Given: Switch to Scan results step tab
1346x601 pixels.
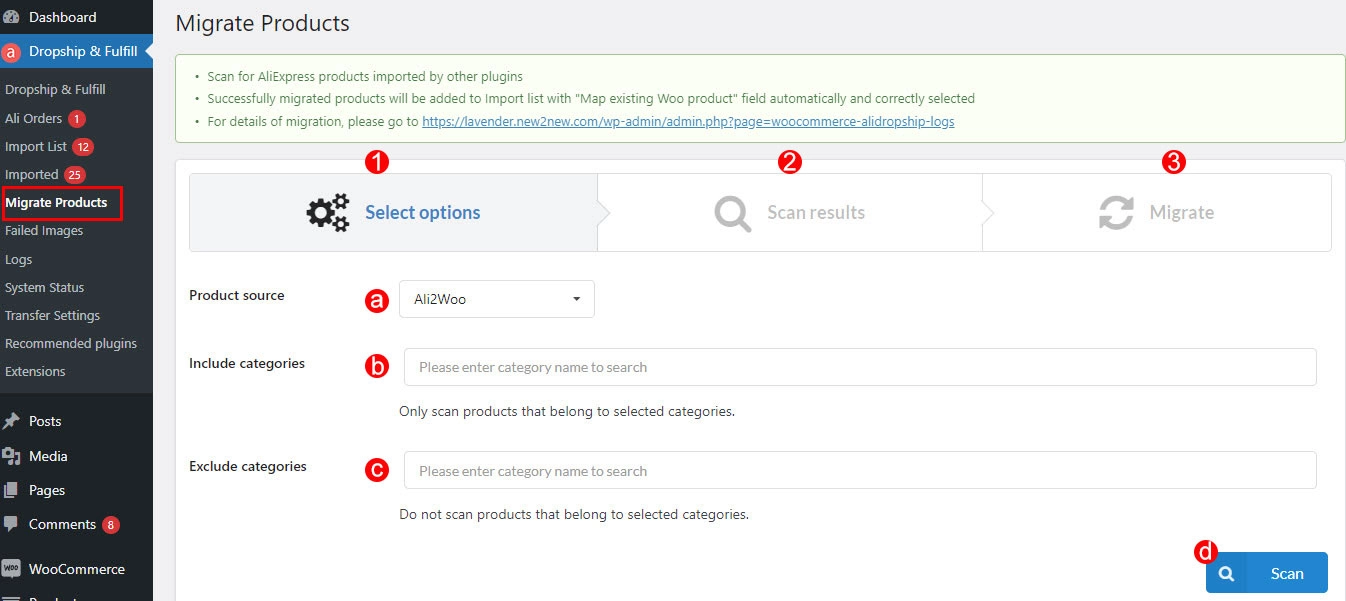Looking at the screenshot, I should point(790,212).
